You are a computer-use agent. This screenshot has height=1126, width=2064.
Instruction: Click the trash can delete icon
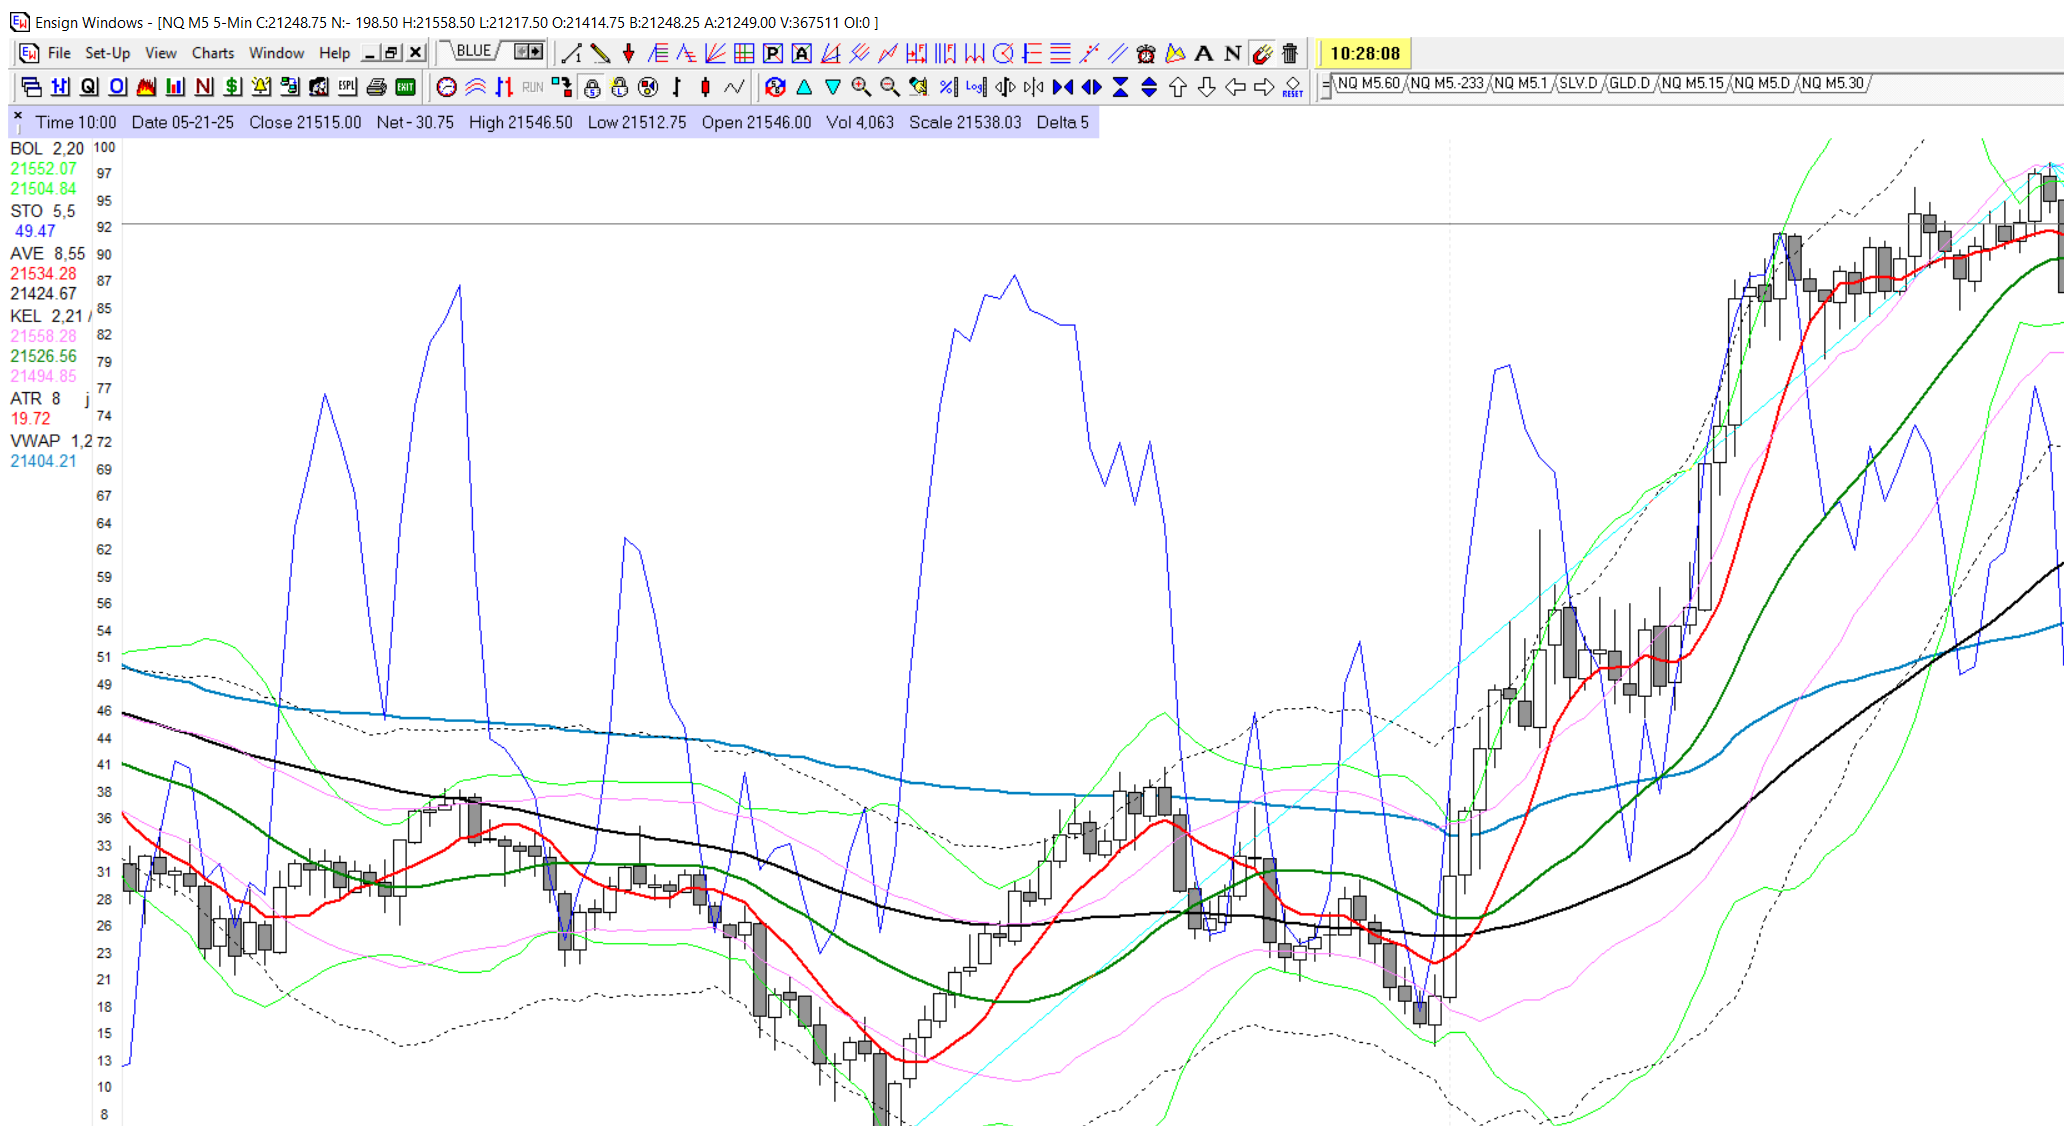[x=1290, y=54]
